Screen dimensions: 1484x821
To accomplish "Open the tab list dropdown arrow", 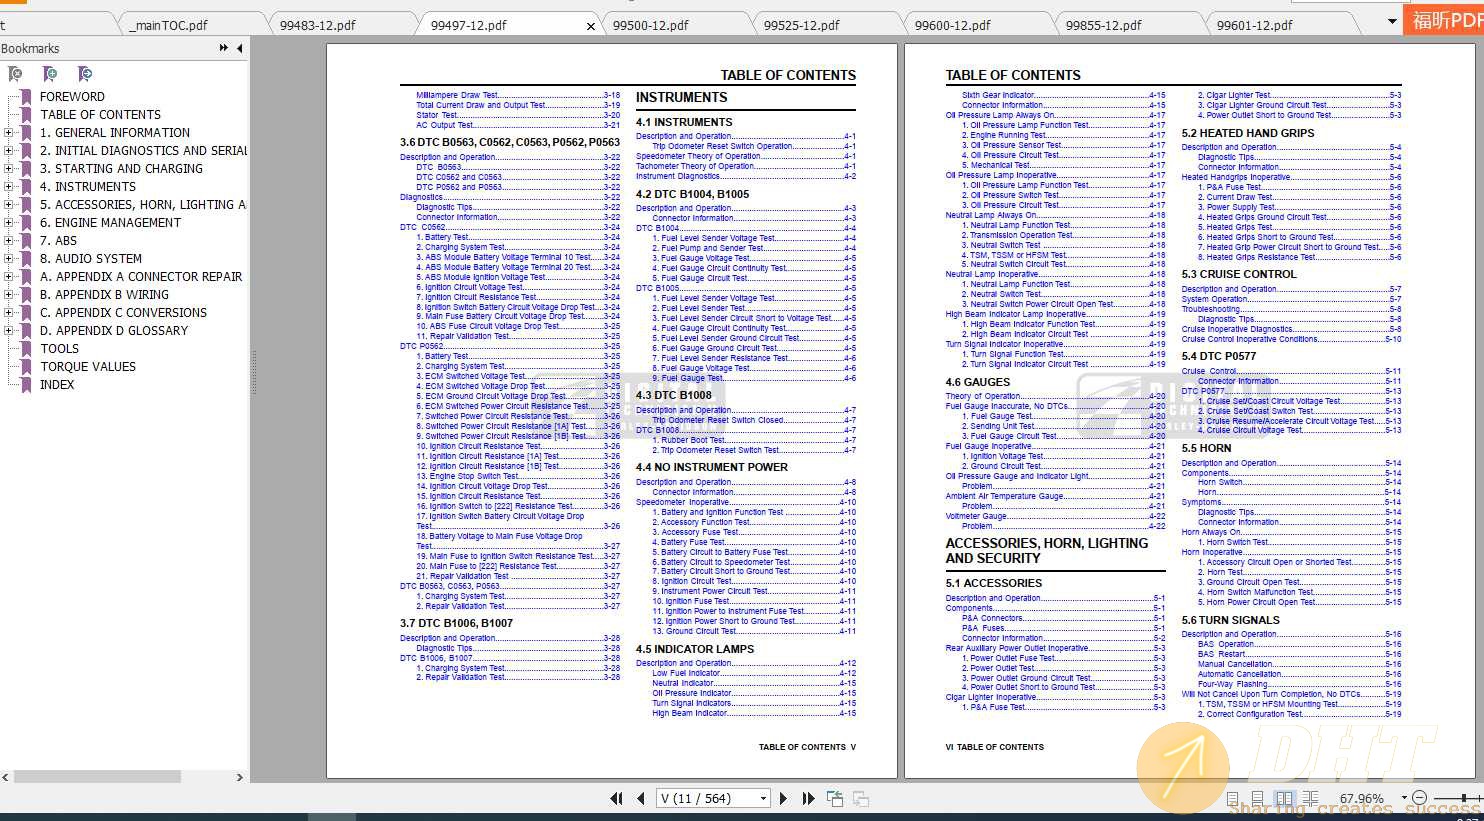I will (x=1391, y=22).
